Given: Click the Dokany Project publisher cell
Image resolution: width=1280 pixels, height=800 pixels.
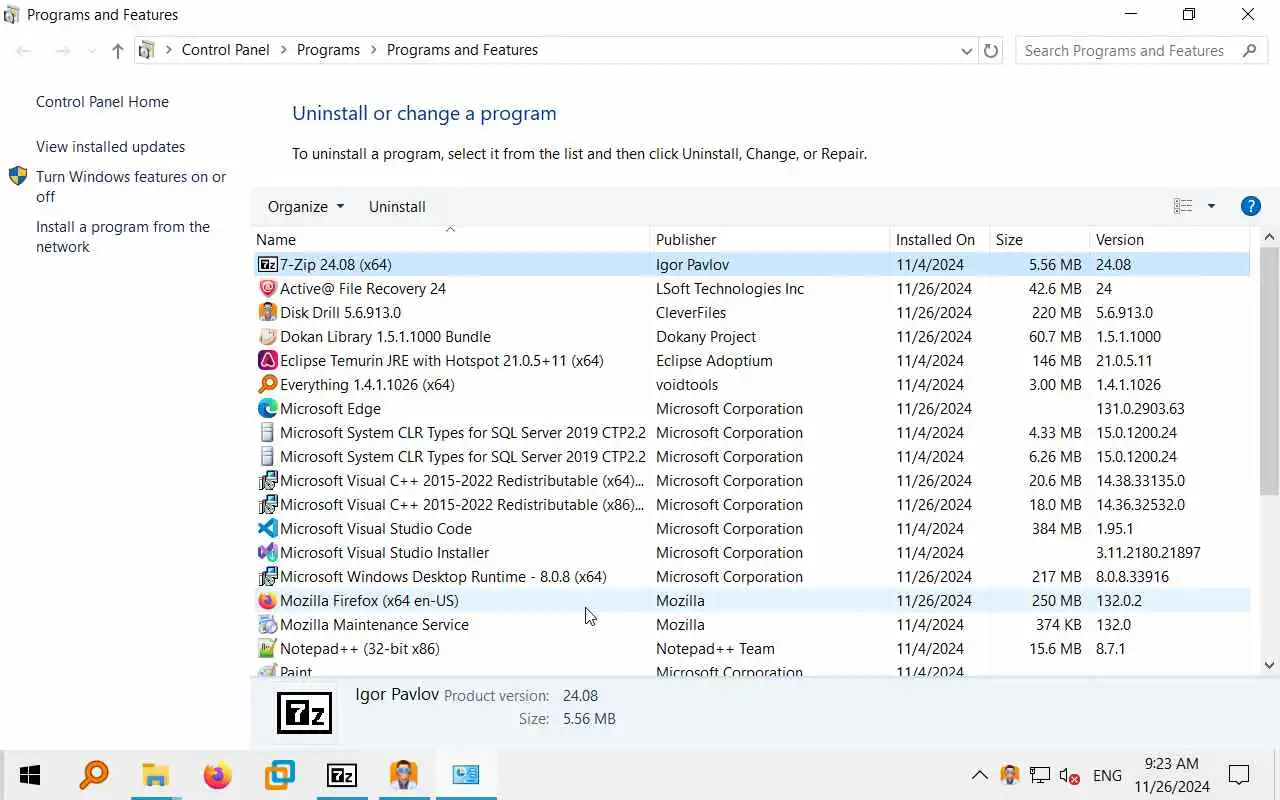Looking at the screenshot, I should 706,337.
